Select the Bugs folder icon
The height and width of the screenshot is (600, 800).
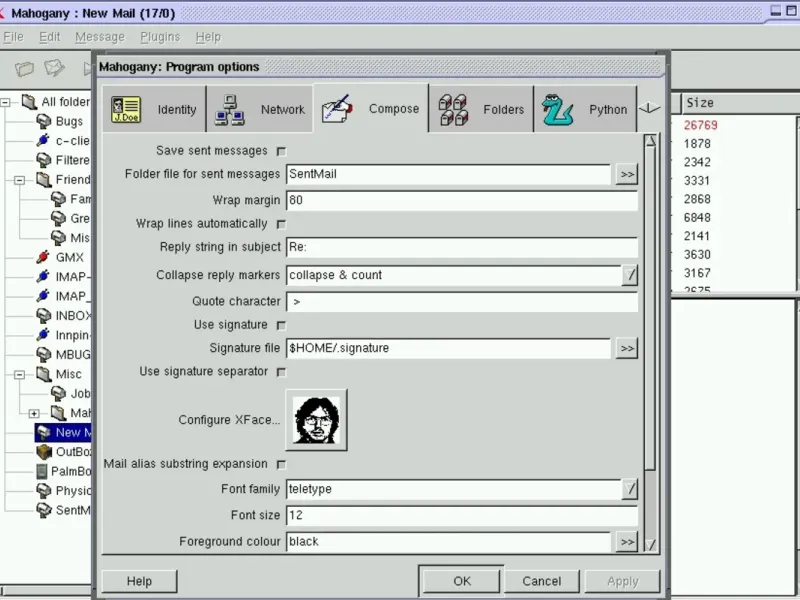pyautogui.click(x=44, y=121)
